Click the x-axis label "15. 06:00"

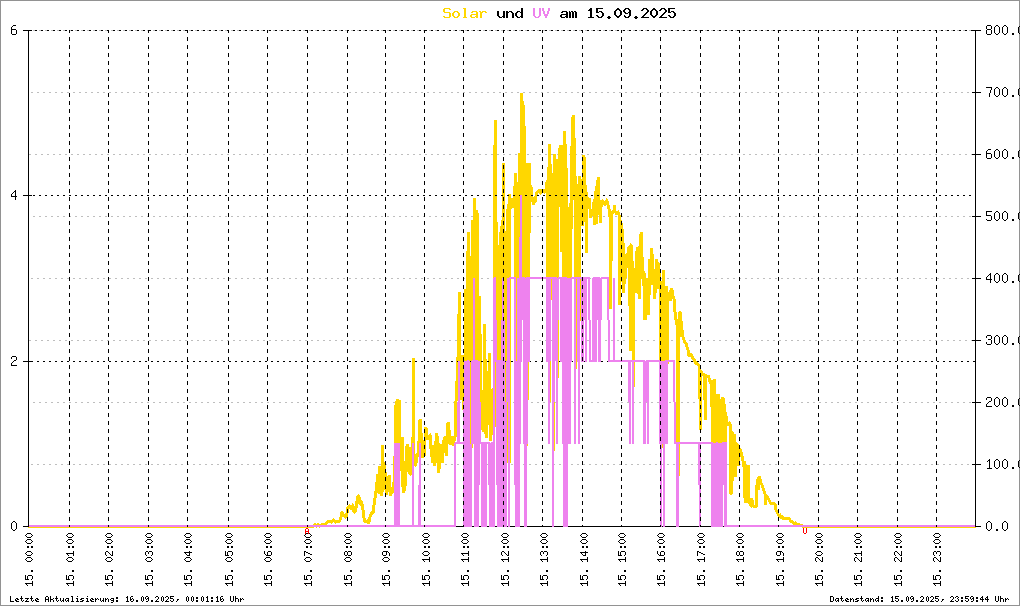[267, 560]
